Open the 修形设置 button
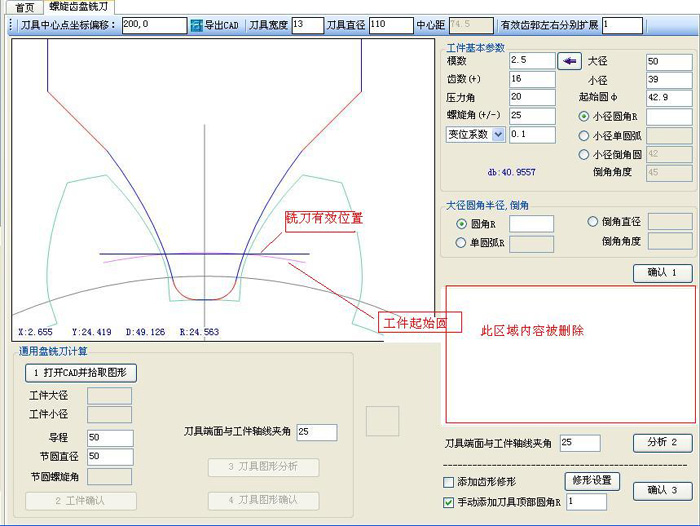This screenshot has height=526, width=700. point(592,481)
